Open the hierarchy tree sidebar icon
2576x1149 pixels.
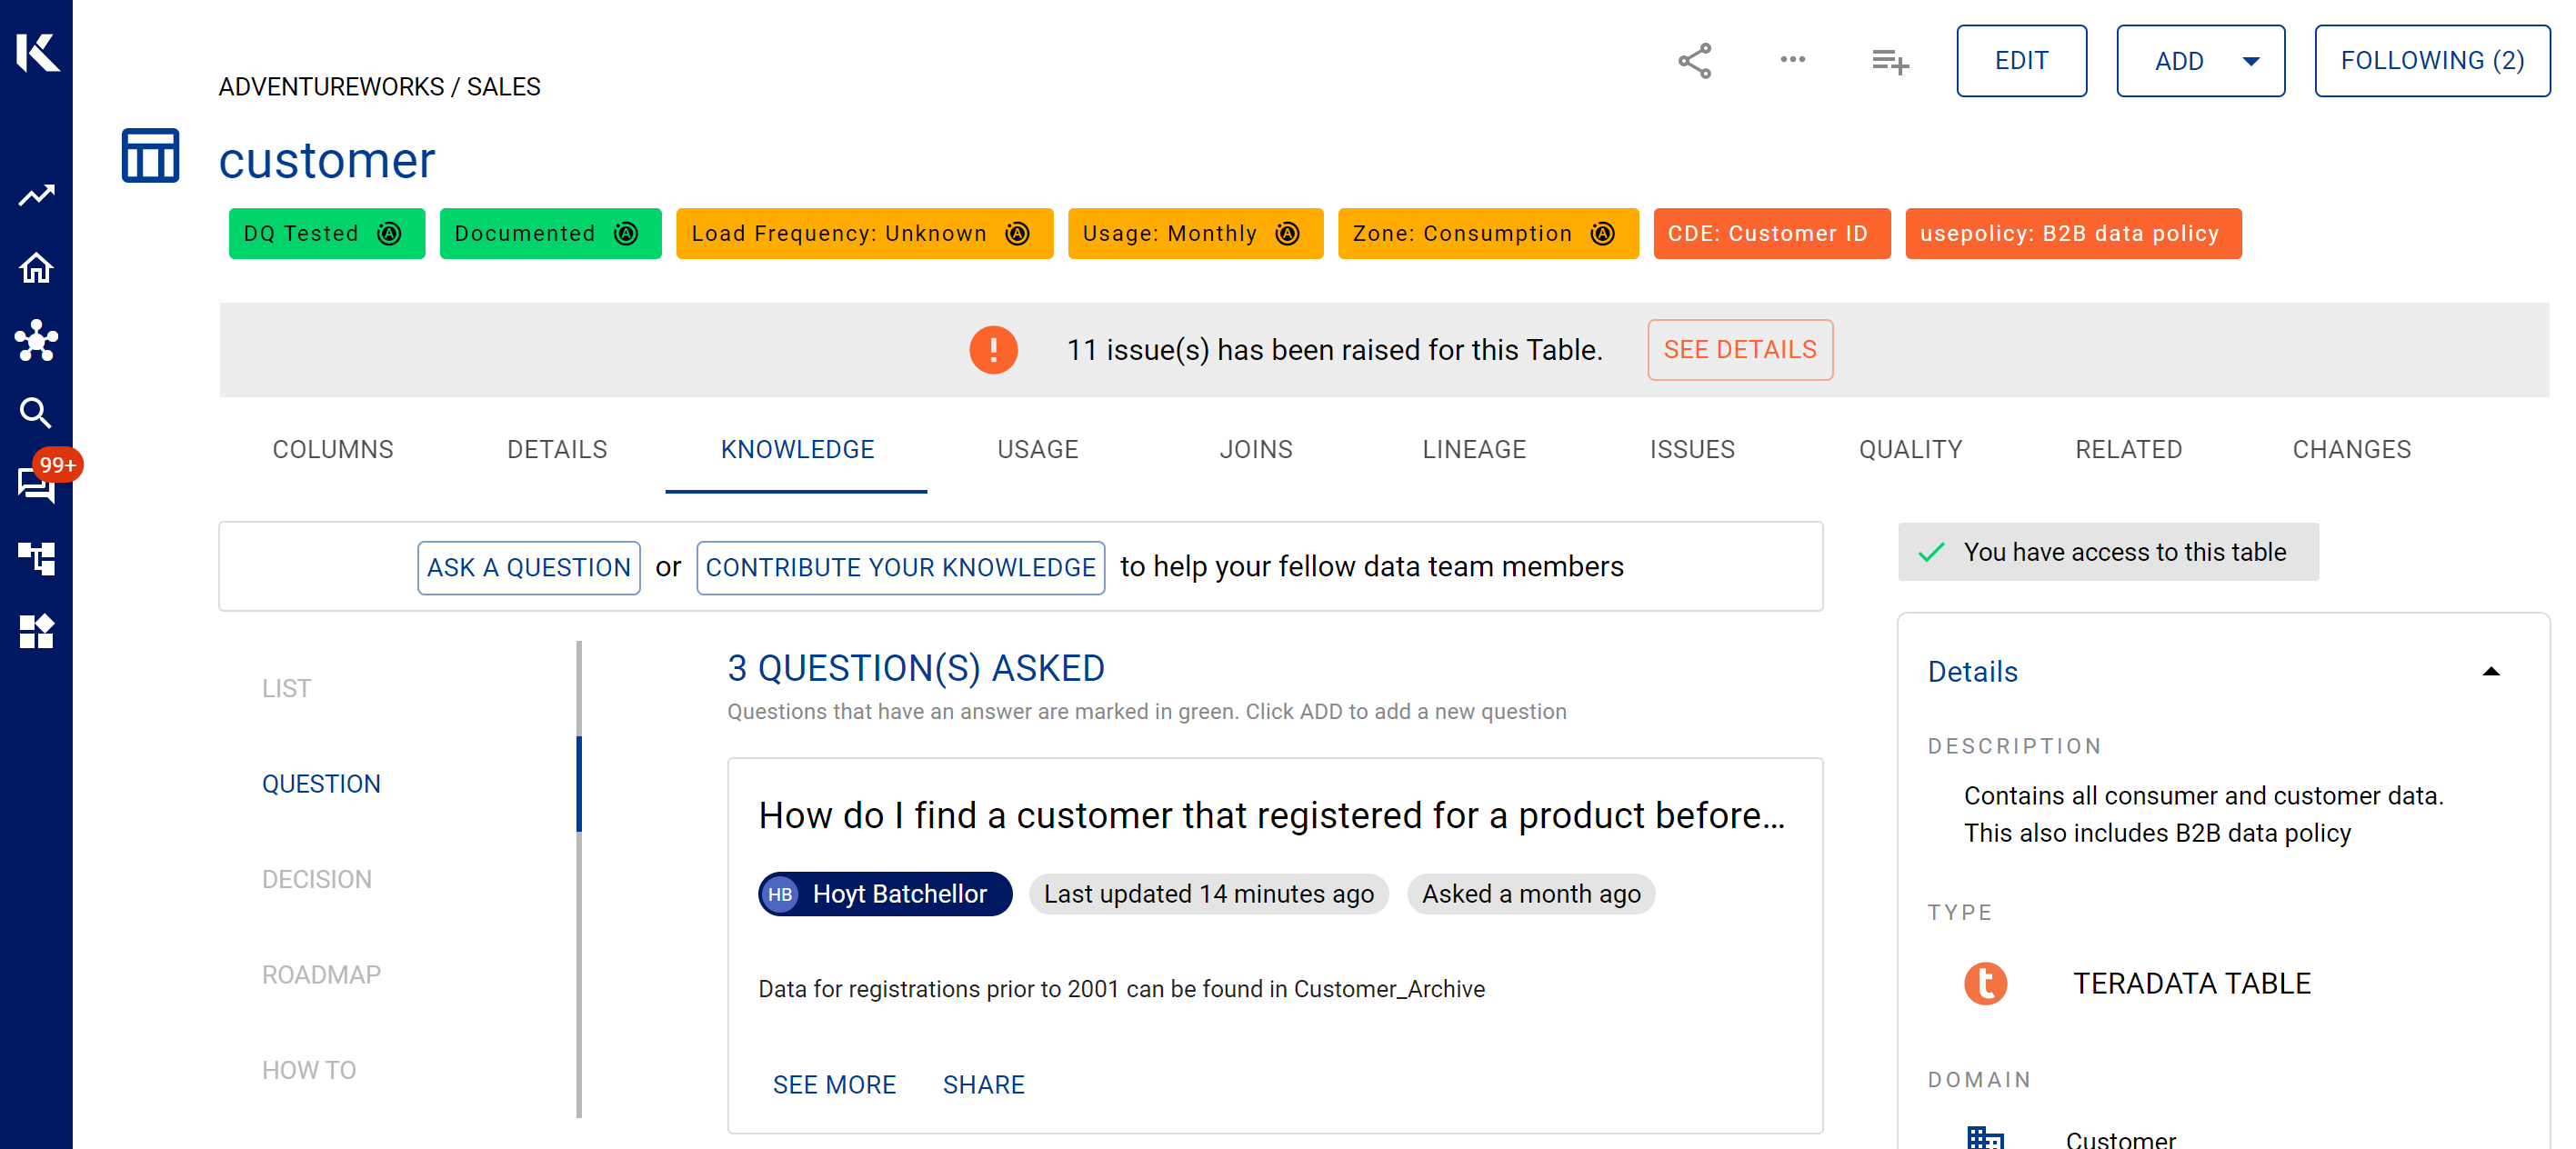(36, 558)
